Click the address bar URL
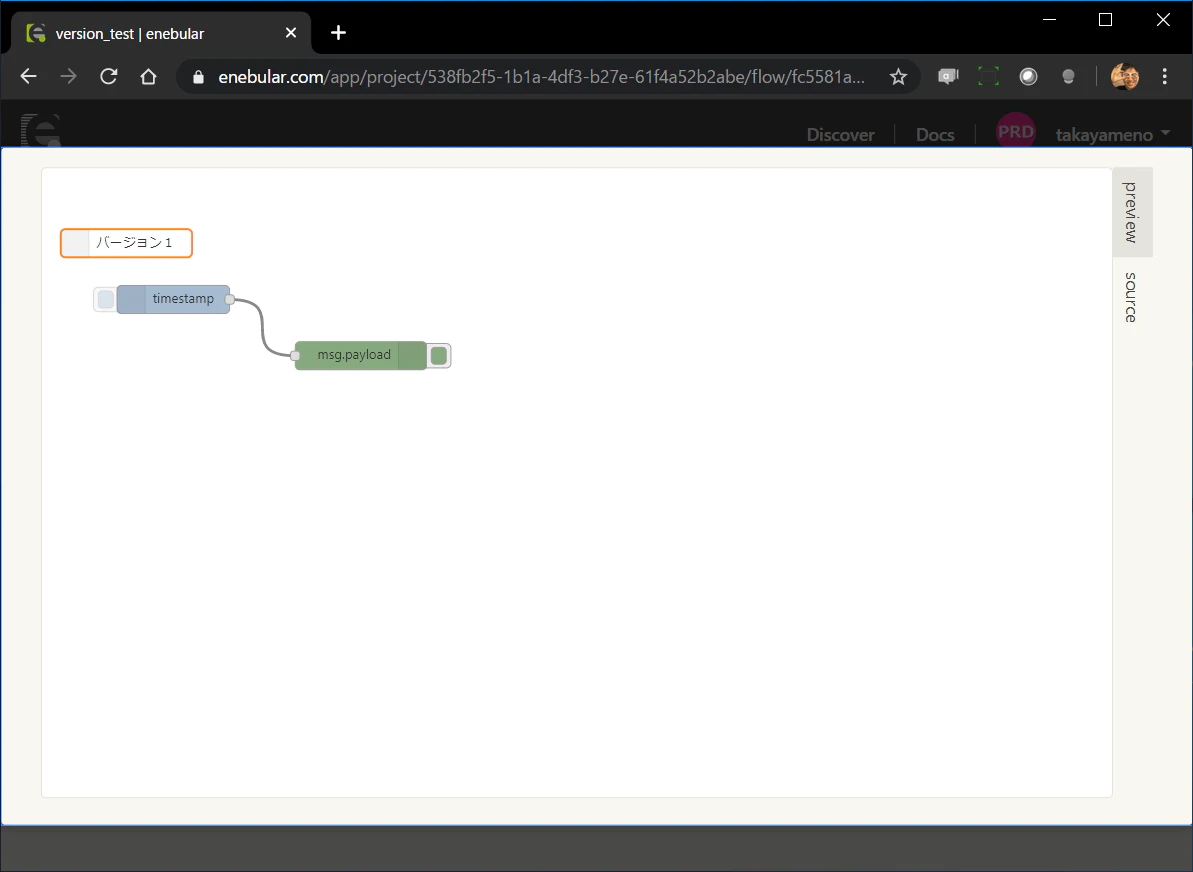Screen dimensions: 1193x872 (x=541, y=77)
